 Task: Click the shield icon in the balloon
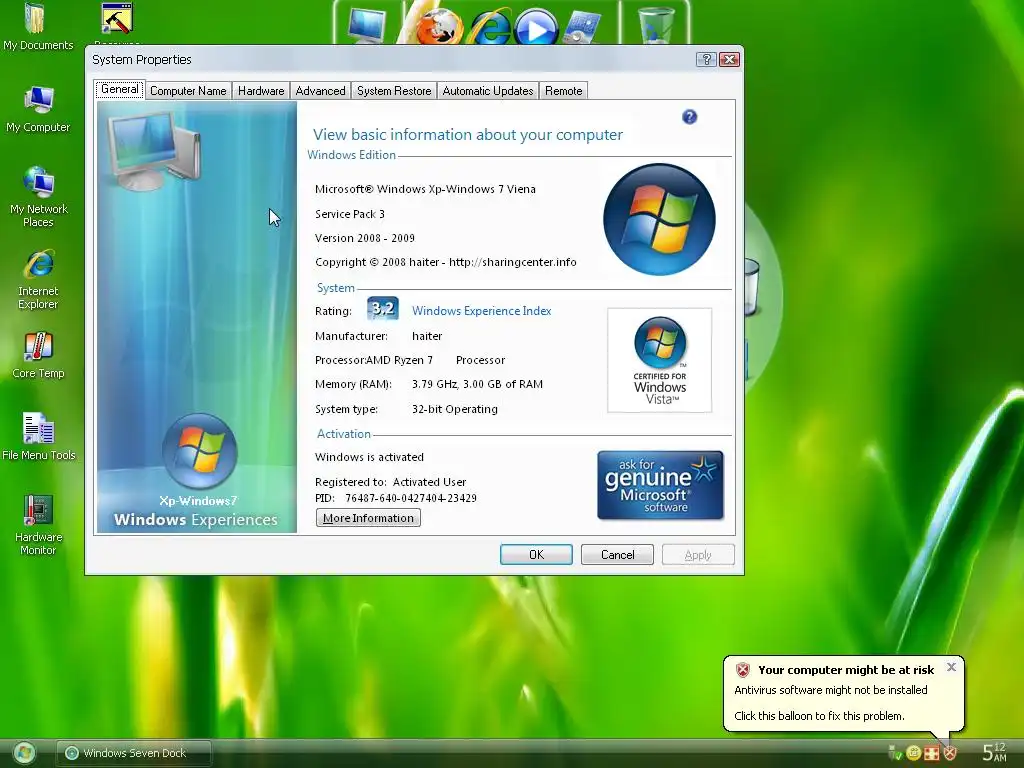(743, 669)
